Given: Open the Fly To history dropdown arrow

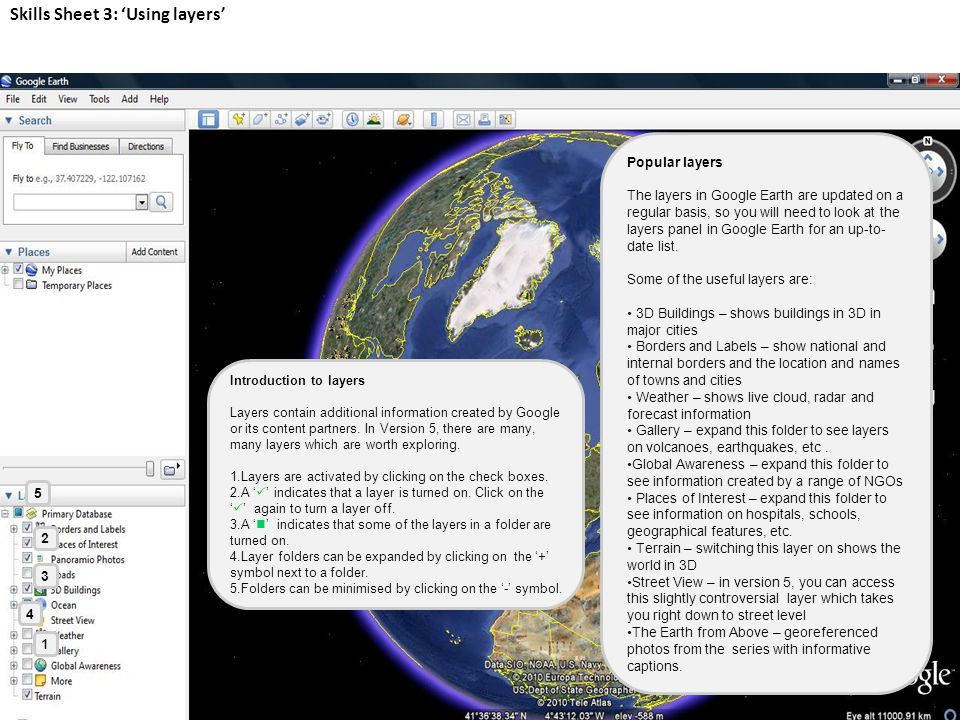Looking at the screenshot, I should point(141,202).
